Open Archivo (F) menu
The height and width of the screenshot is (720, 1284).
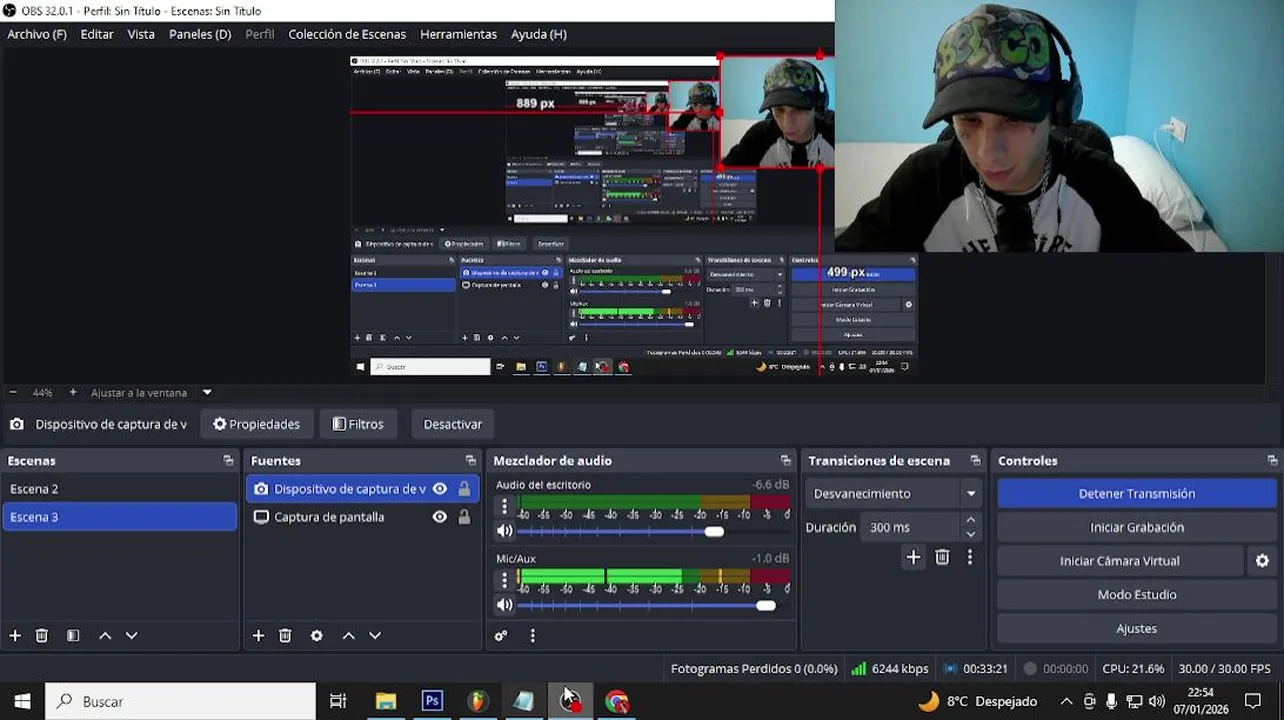click(x=37, y=34)
